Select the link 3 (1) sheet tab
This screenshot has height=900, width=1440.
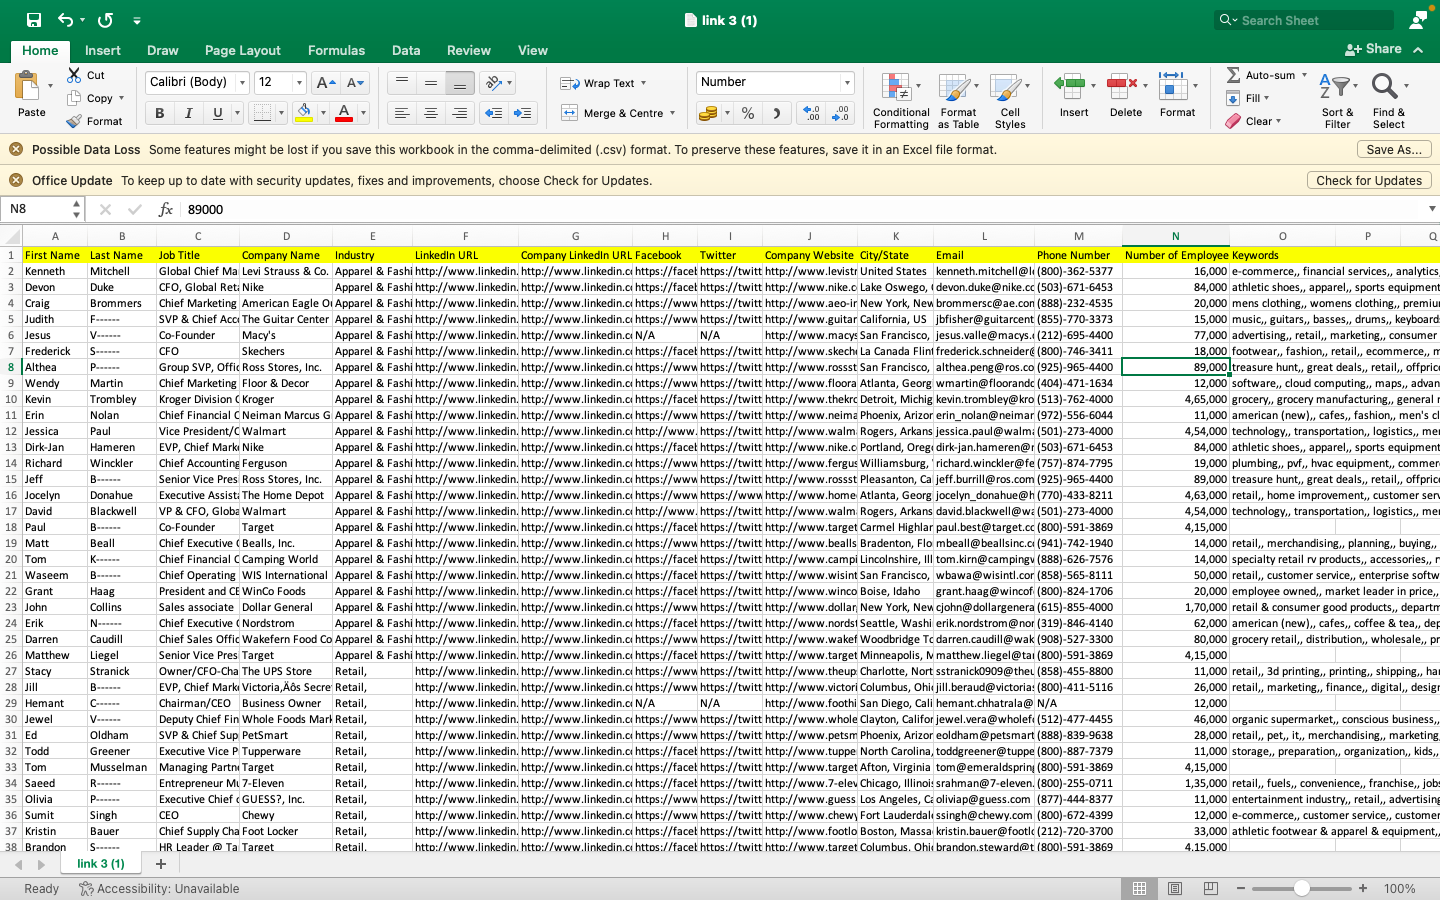[101, 864]
